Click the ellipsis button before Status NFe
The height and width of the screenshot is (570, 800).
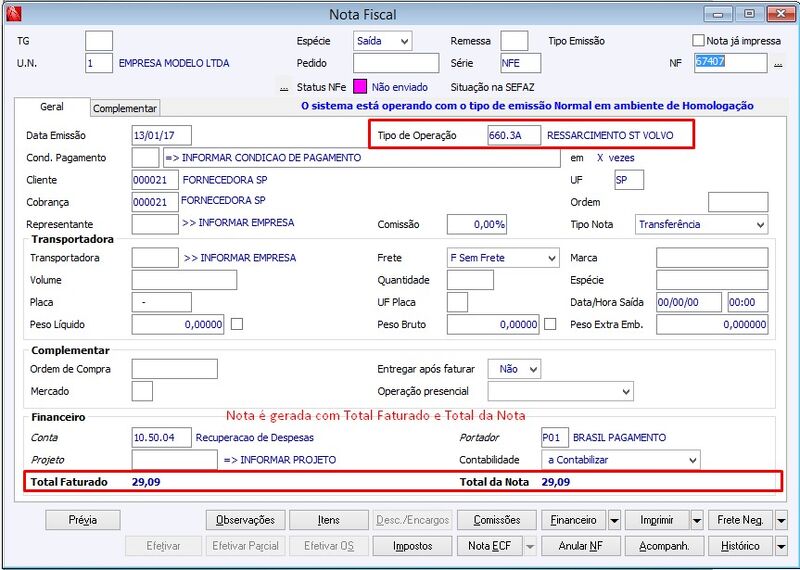point(284,88)
